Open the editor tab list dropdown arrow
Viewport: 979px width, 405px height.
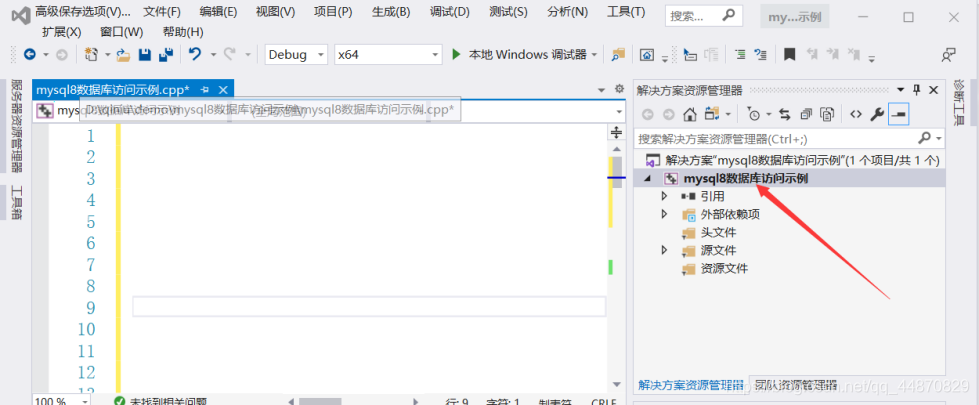pos(602,89)
